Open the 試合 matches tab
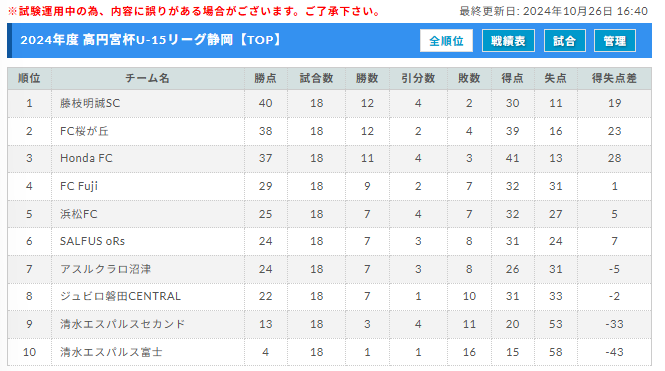The height and width of the screenshot is (371, 665). (x=564, y=41)
